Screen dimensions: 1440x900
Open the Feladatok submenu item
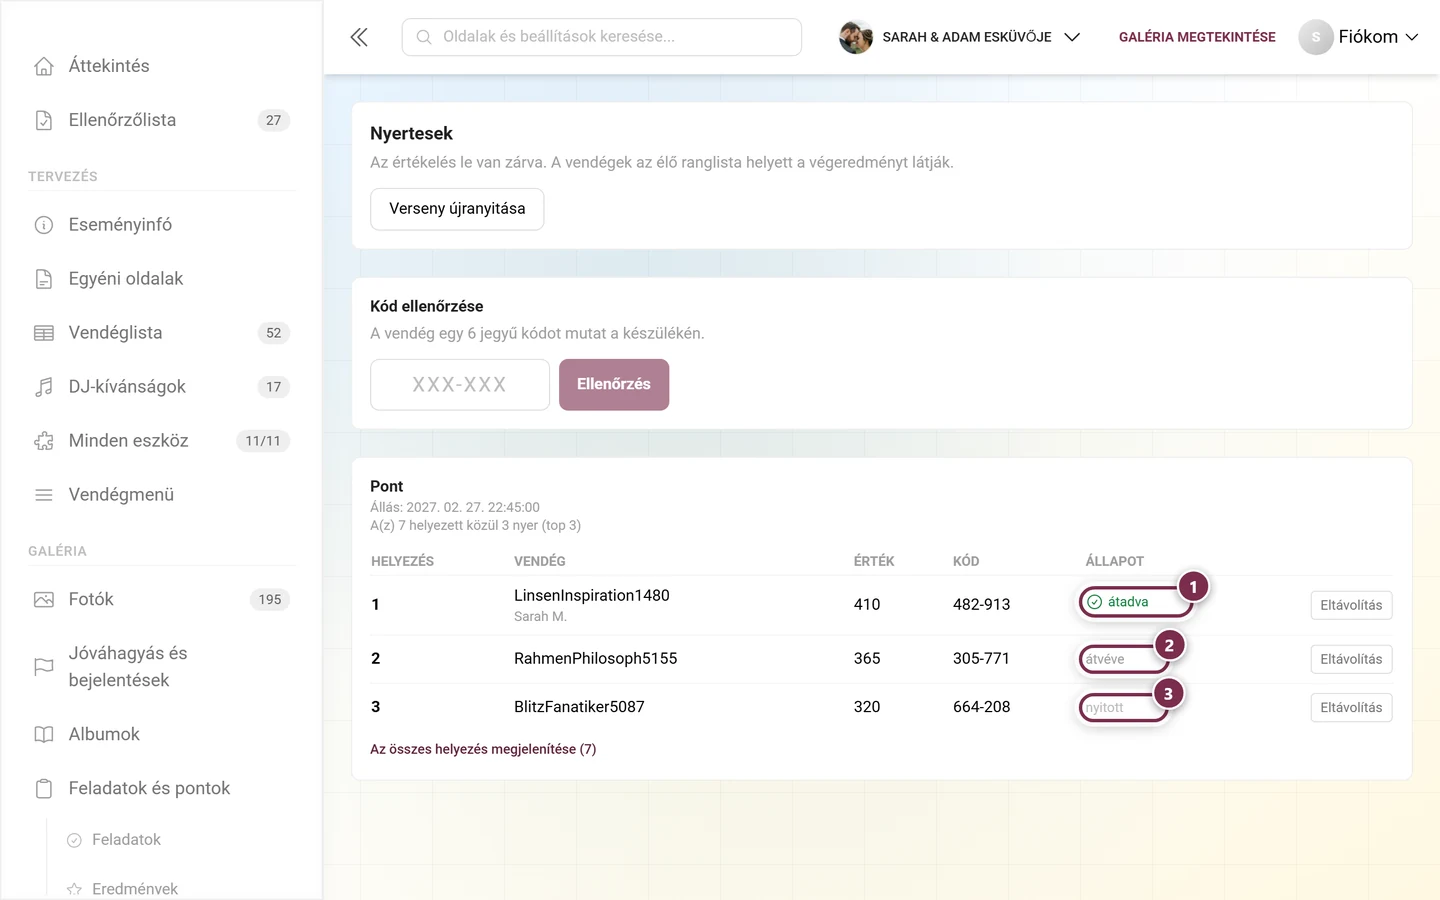(x=126, y=840)
